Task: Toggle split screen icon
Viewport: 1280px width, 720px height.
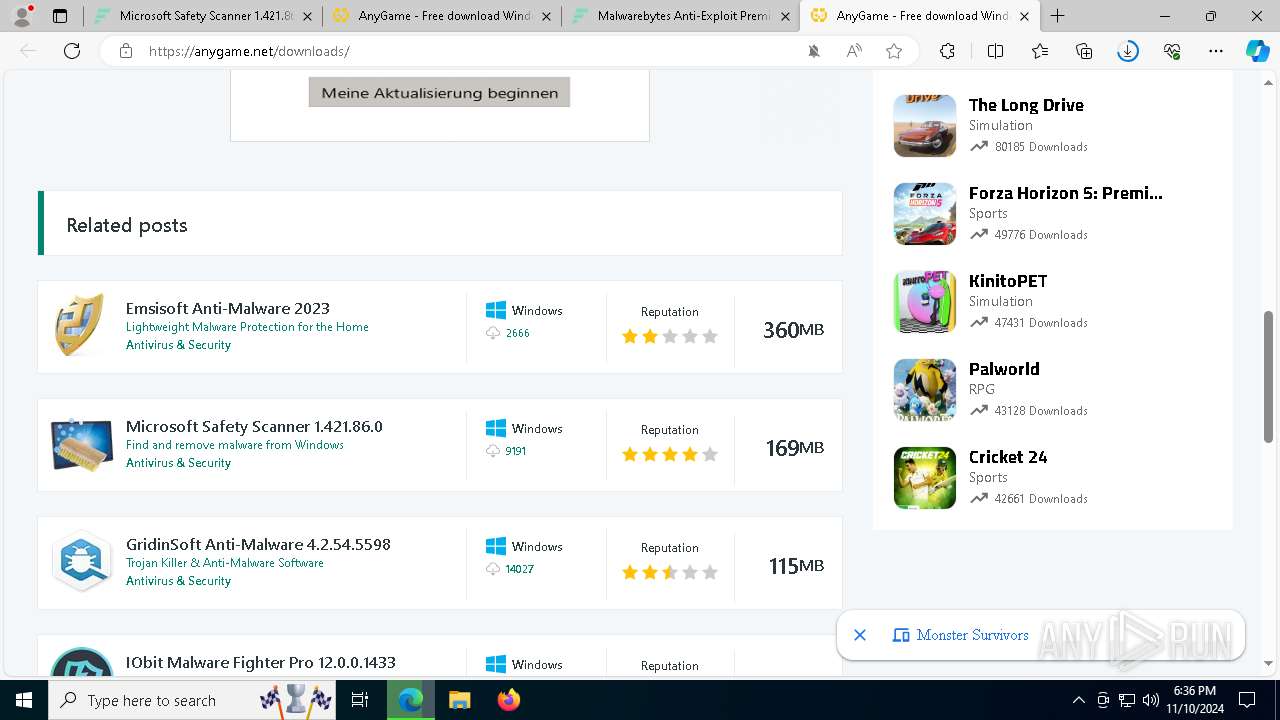Action: [x=995, y=51]
